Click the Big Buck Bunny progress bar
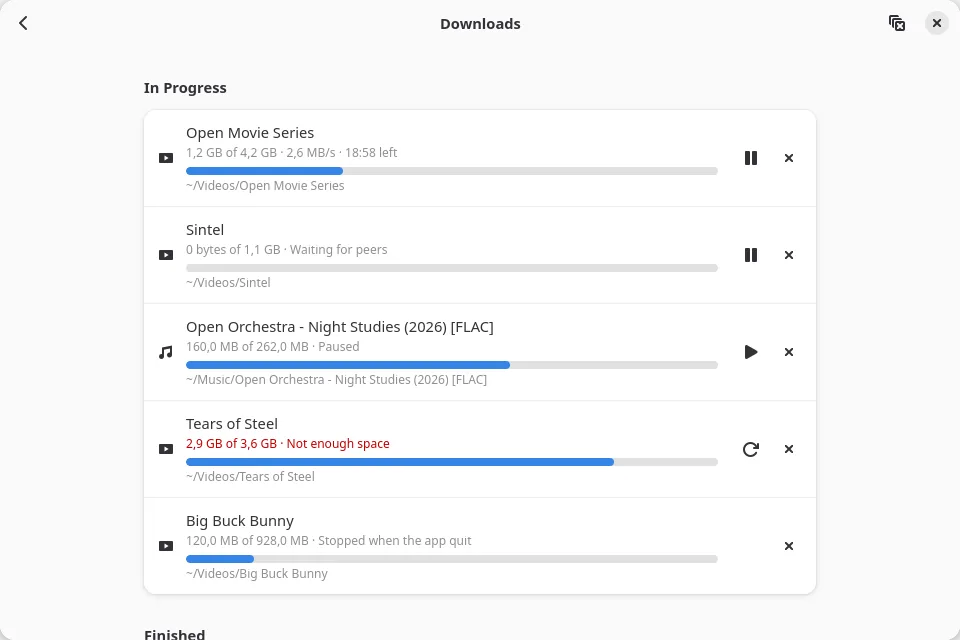The height and width of the screenshot is (640, 960). pos(452,559)
